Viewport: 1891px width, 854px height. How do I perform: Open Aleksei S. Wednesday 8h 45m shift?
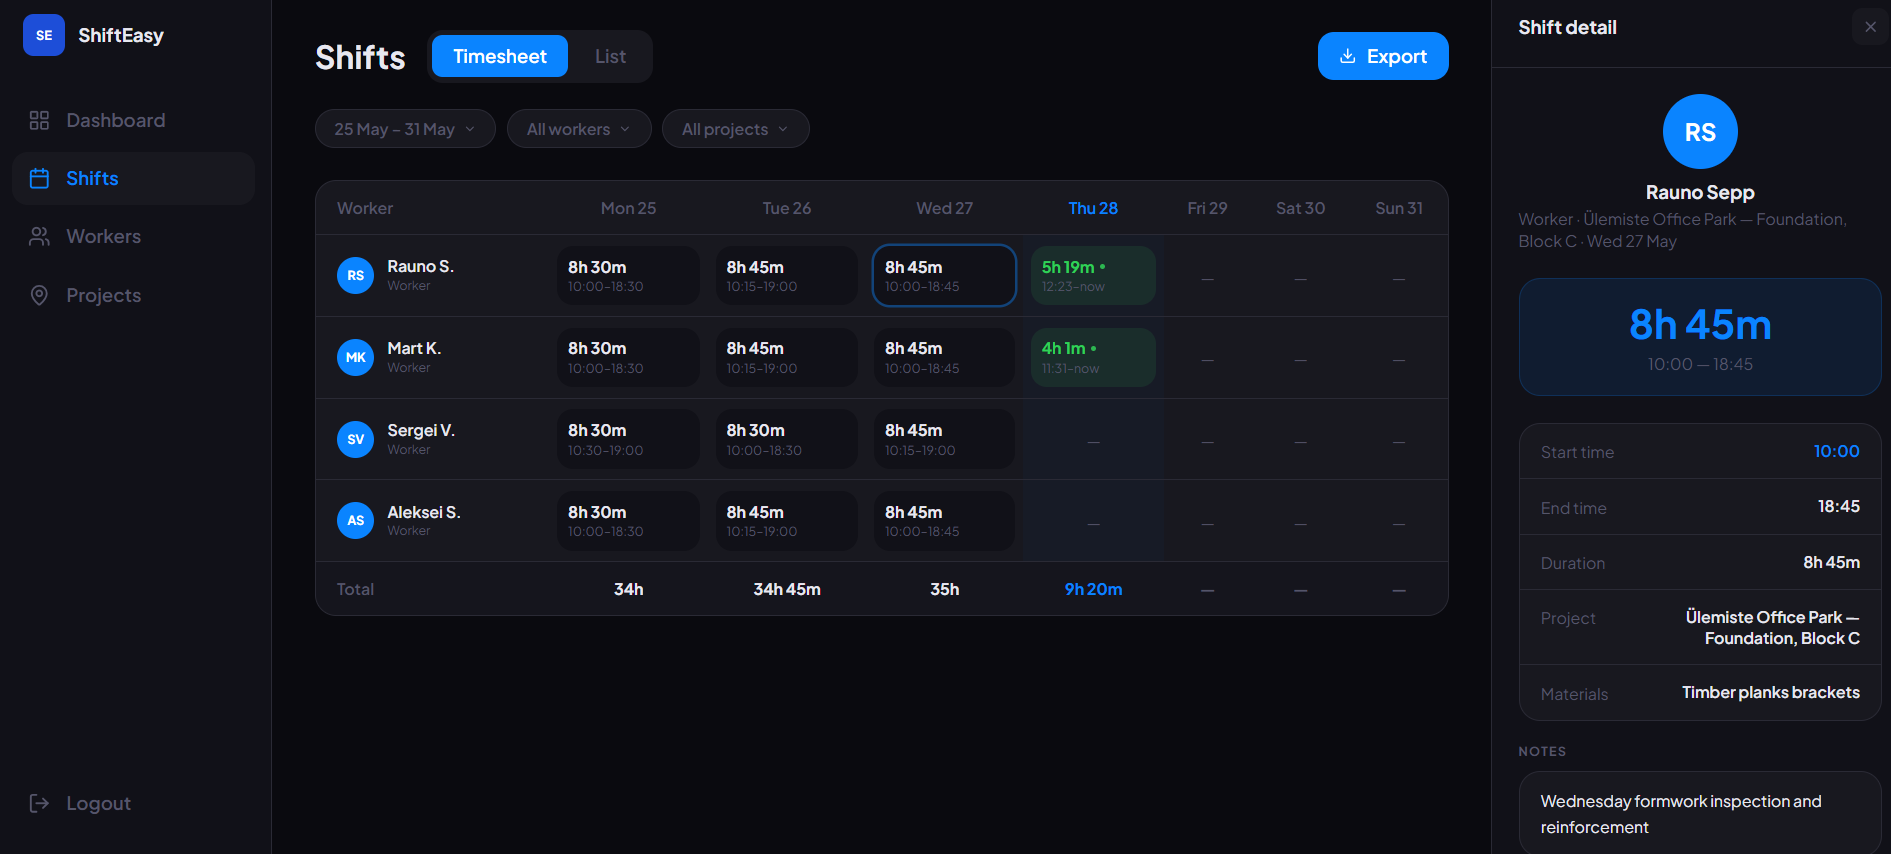(x=944, y=520)
